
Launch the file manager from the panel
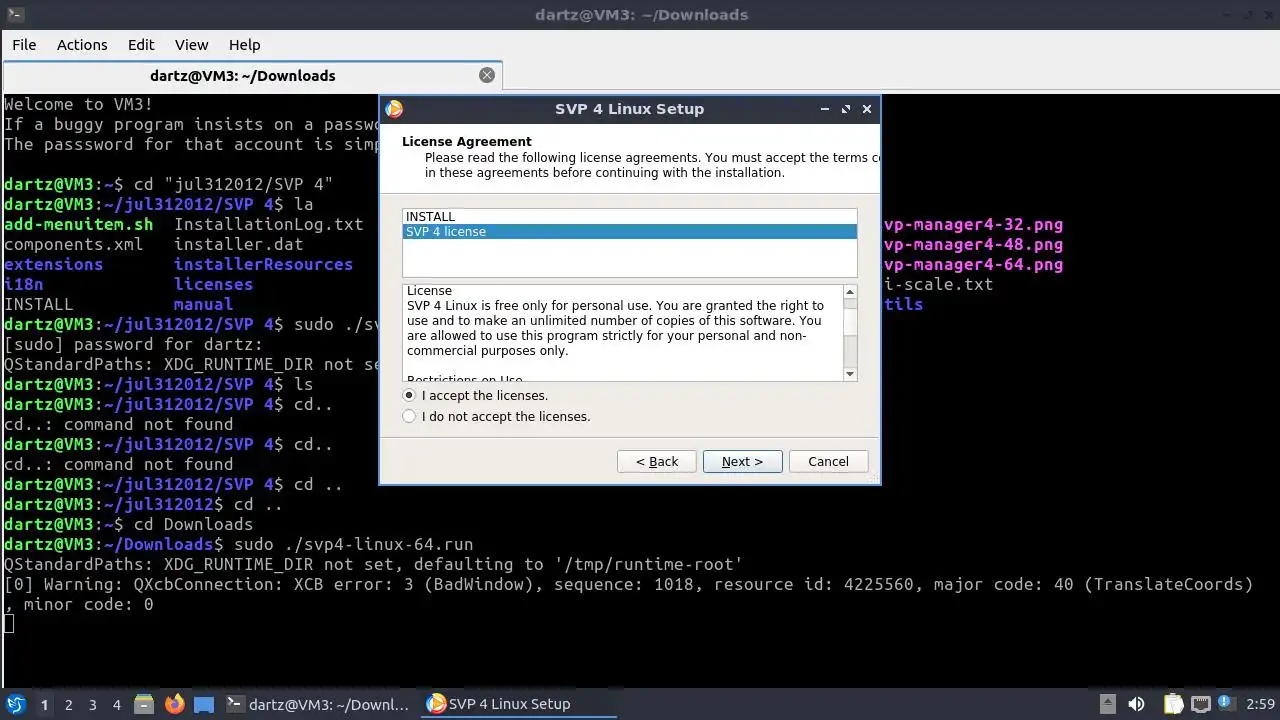tap(143, 704)
